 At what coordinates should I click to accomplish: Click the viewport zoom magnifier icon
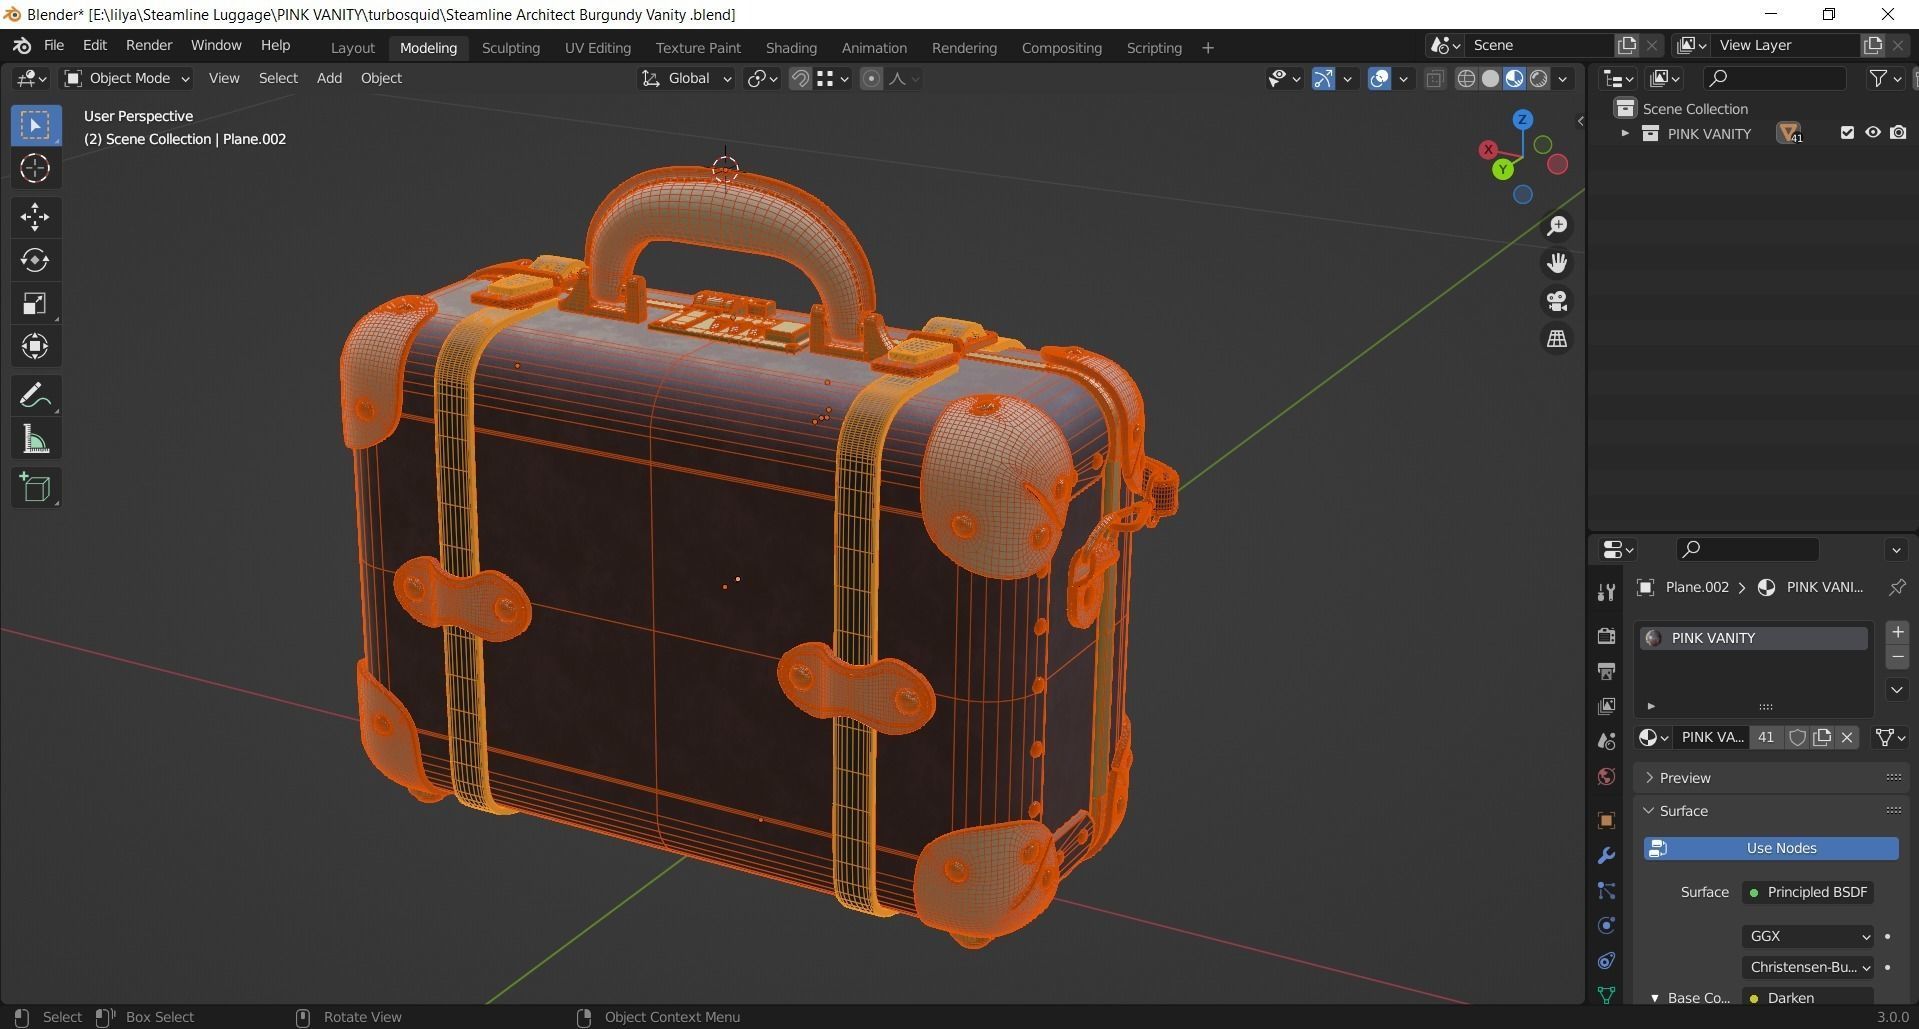pos(1557,226)
